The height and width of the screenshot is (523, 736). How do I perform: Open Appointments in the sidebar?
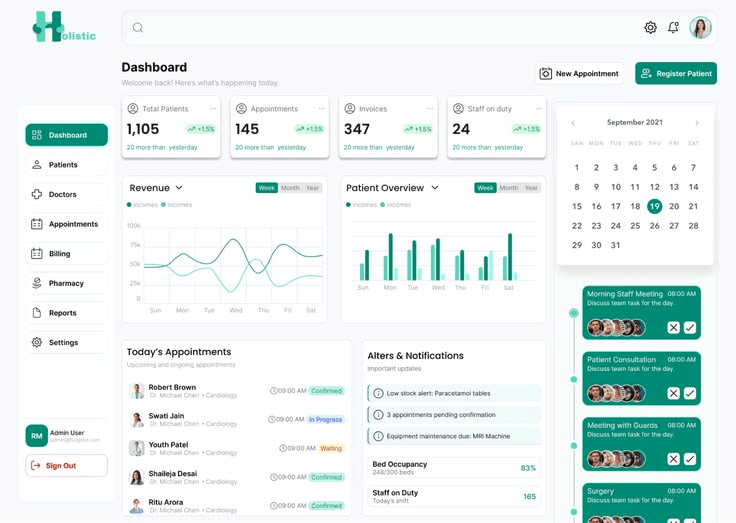click(x=66, y=224)
